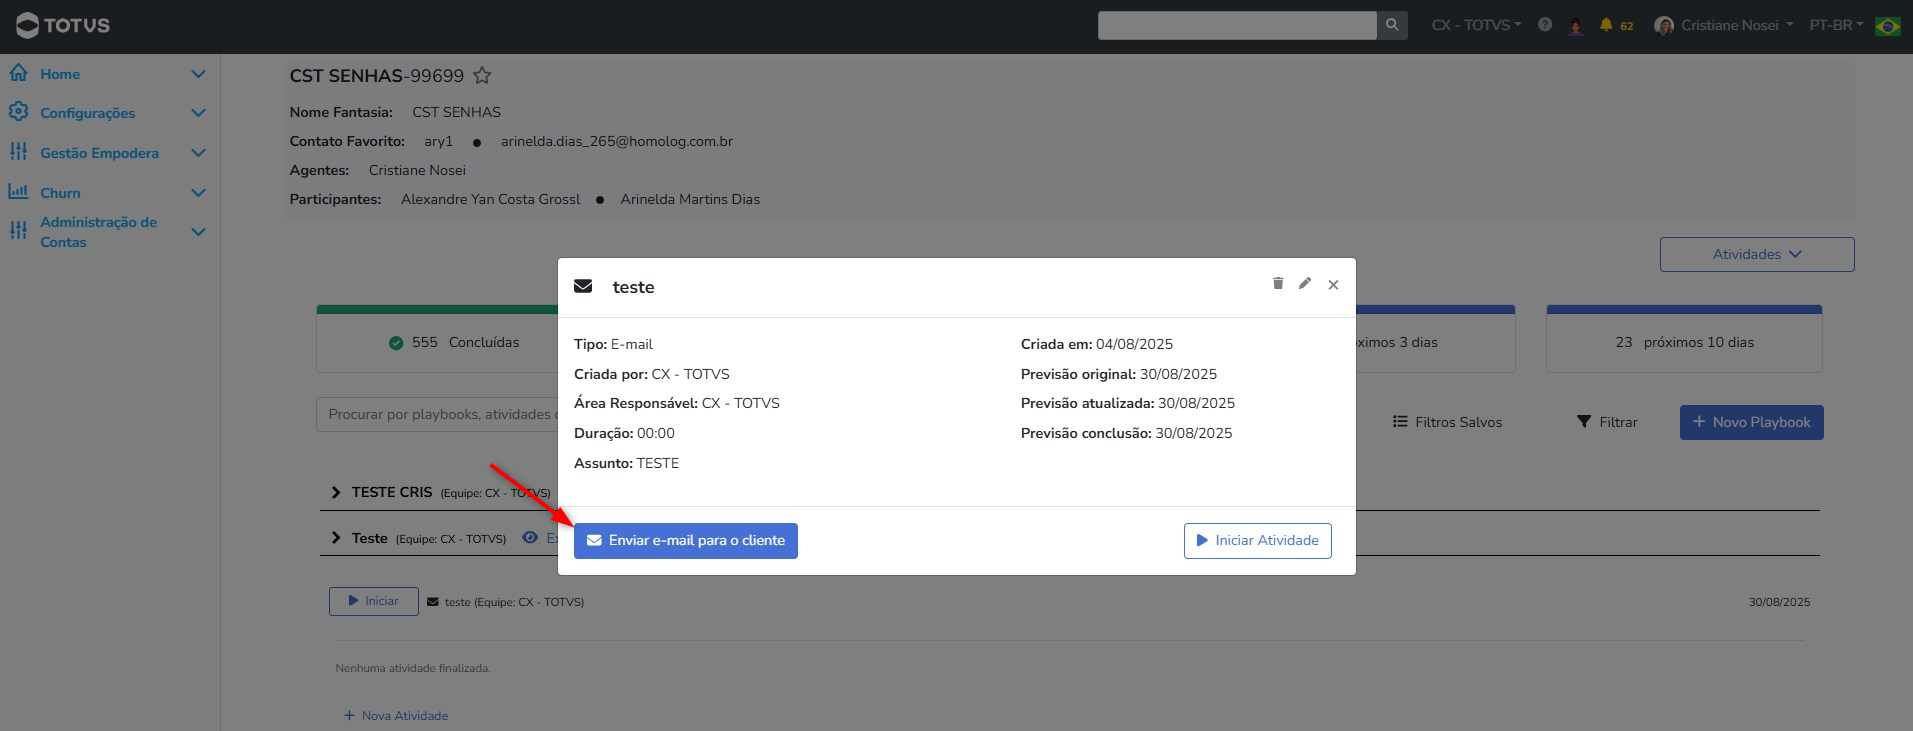This screenshot has width=1913, height=731.
Task: Edit the teste activity with the pencil icon
Action: (x=1305, y=284)
